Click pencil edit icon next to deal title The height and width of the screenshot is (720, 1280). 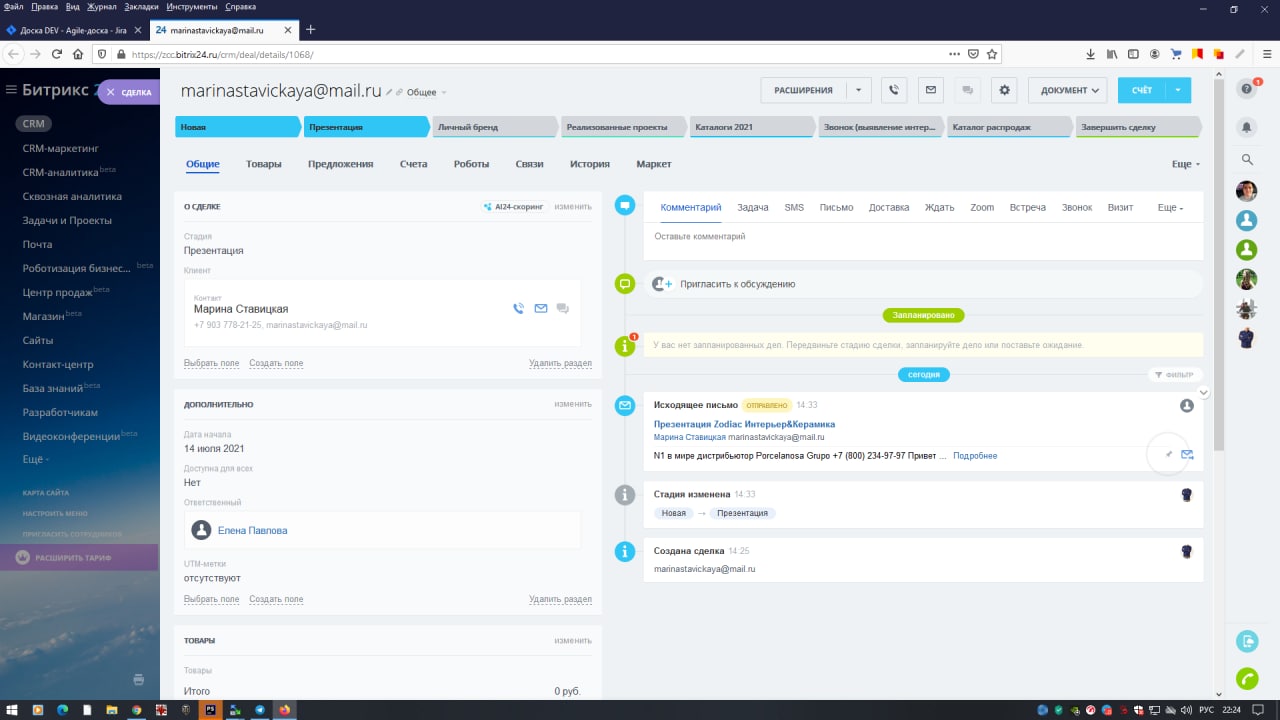[389, 92]
